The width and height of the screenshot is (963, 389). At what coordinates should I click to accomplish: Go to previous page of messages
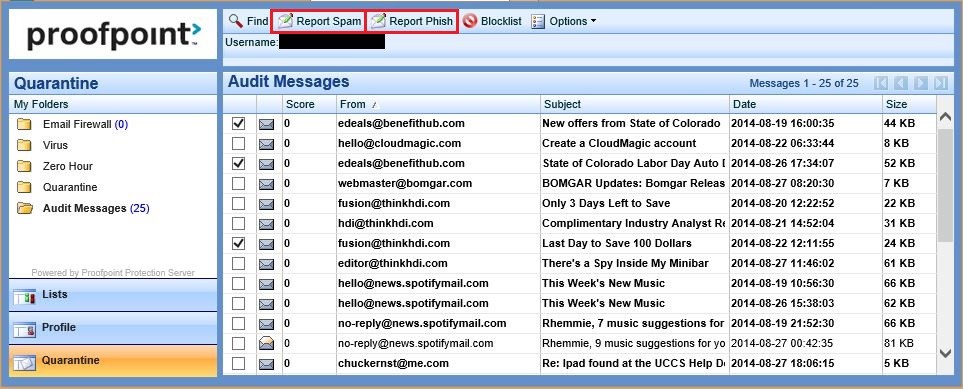900,83
